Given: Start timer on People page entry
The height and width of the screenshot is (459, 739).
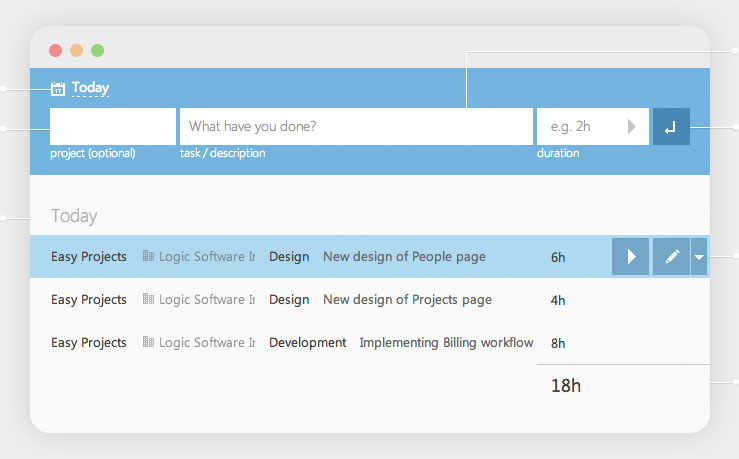Looking at the screenshot, I should tap(631, 257).
